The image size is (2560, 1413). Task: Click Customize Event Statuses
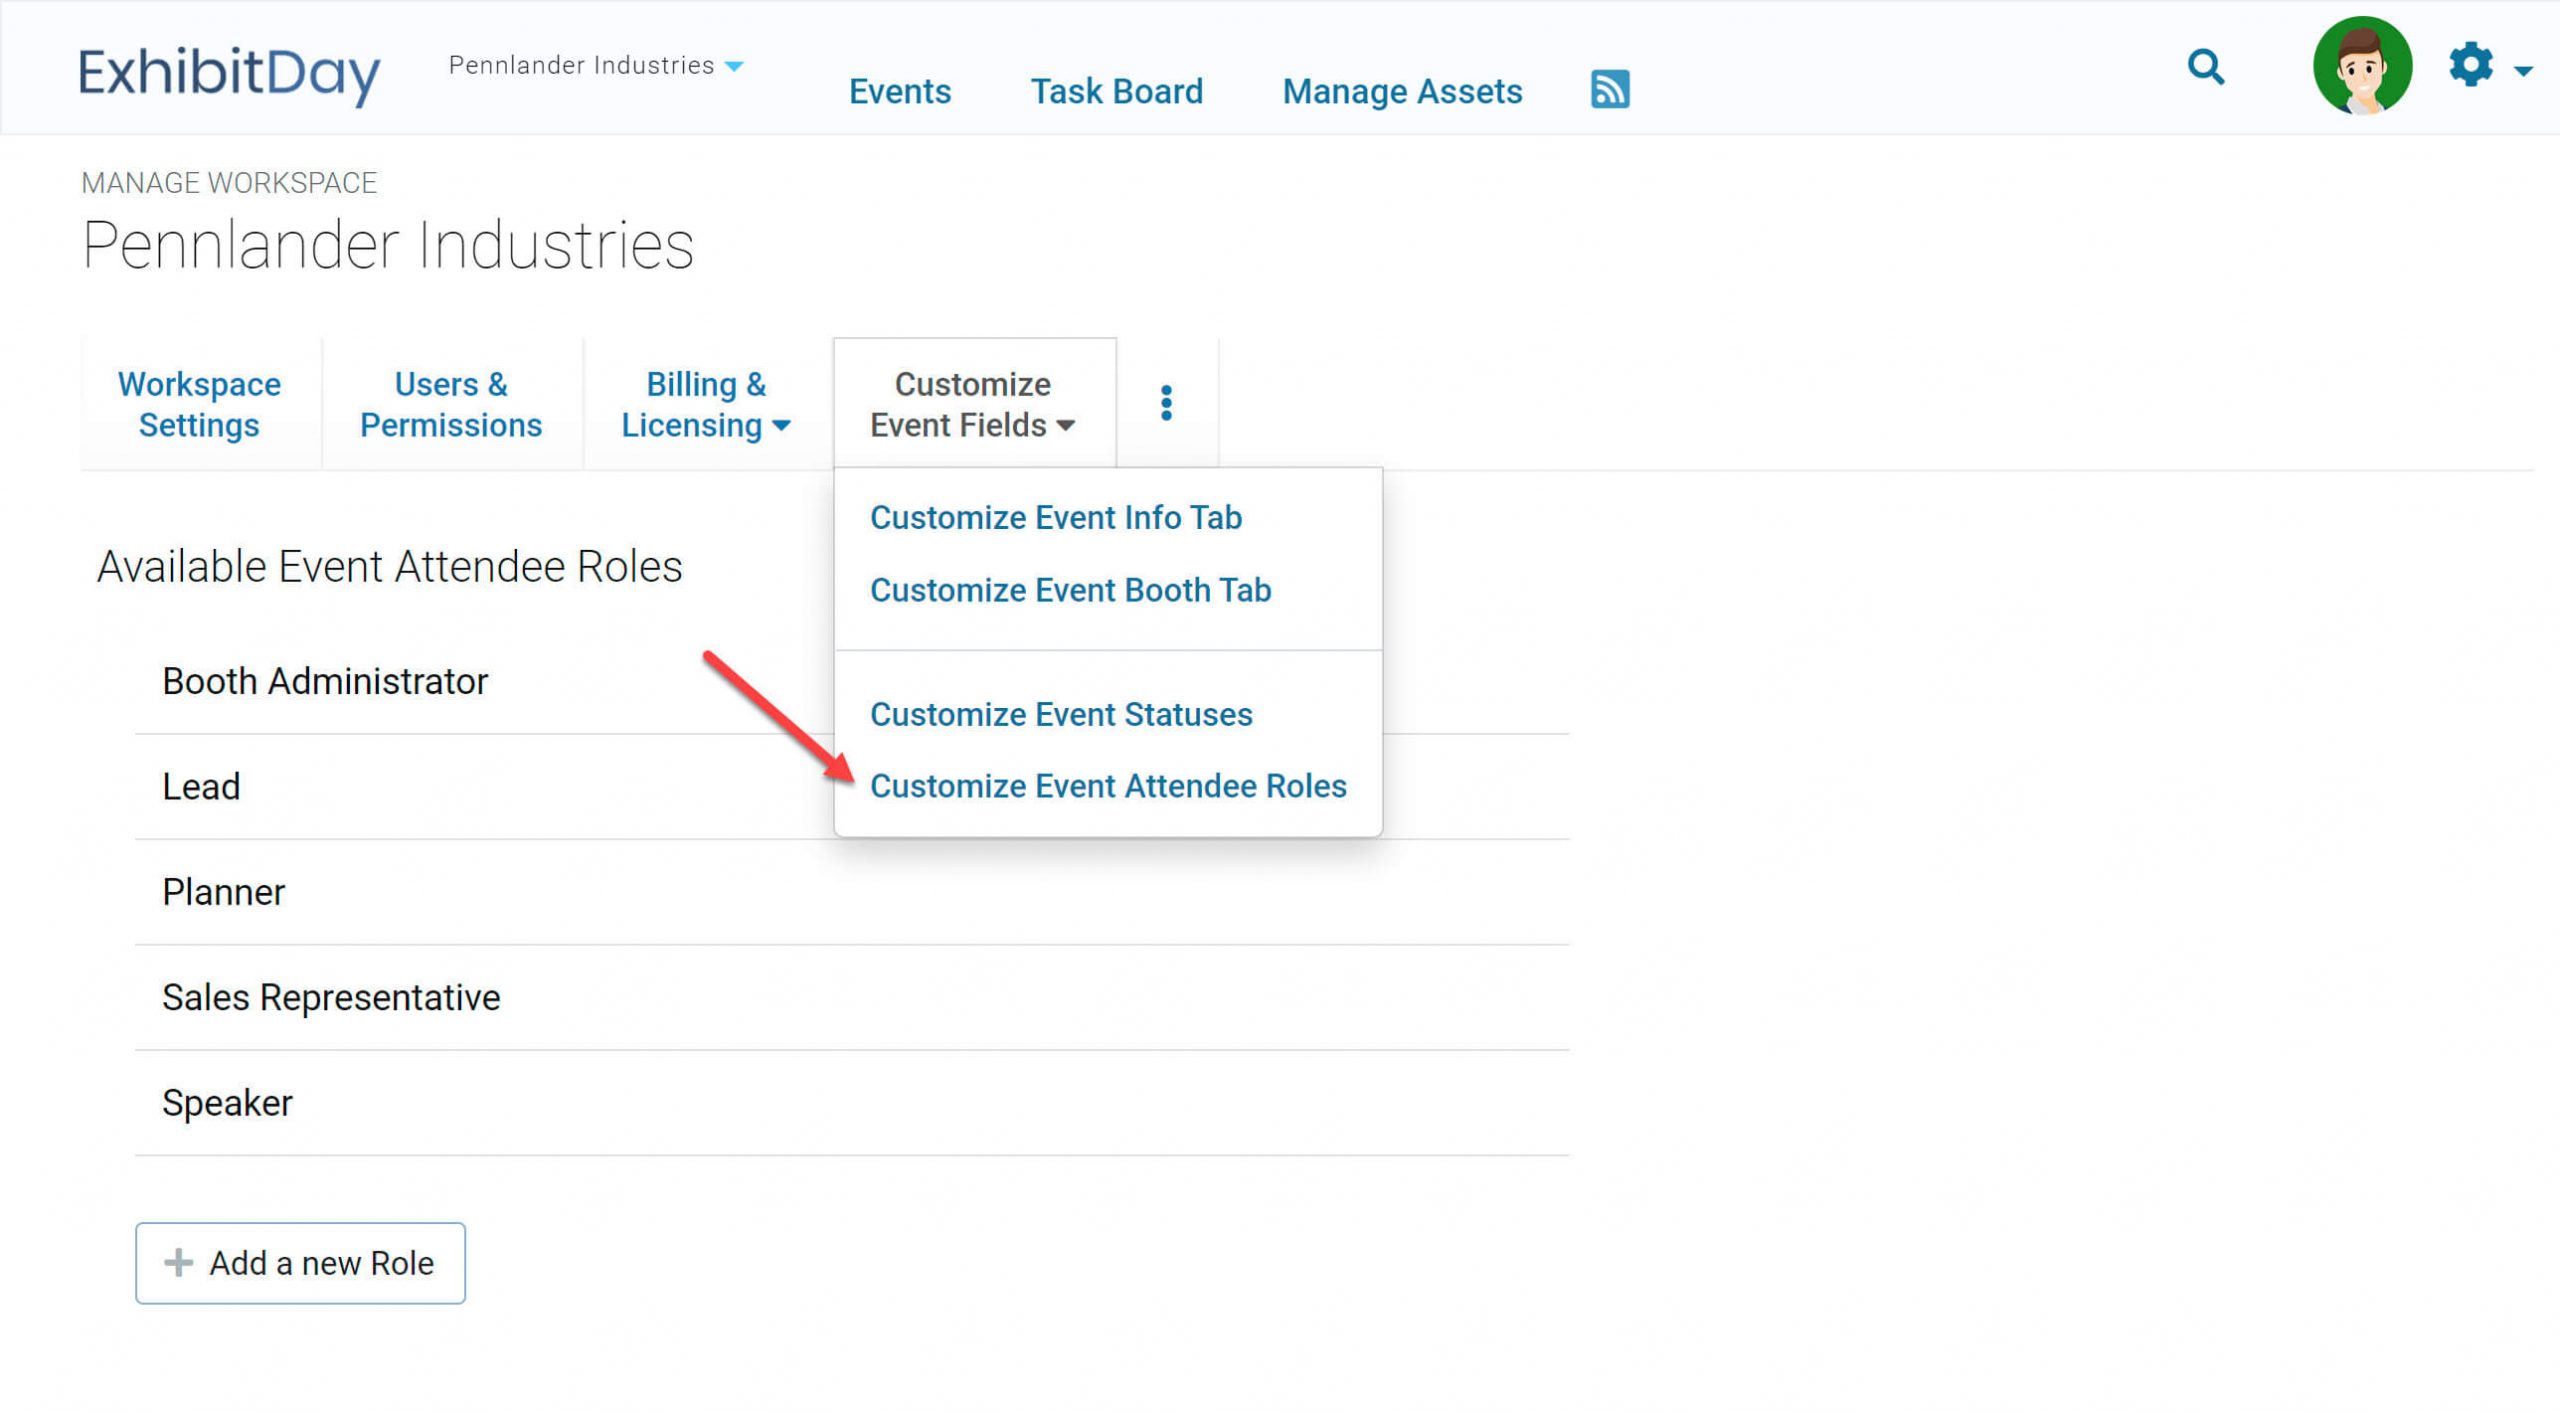(1060, 714)
